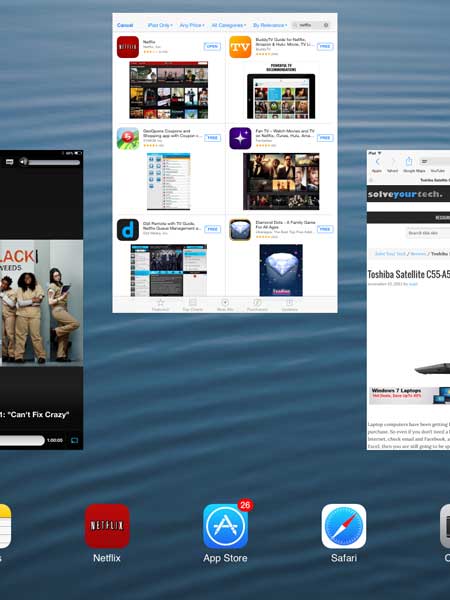Open the Fan TV screenshot thumbnail
The image size is (450, 600).
281,181
